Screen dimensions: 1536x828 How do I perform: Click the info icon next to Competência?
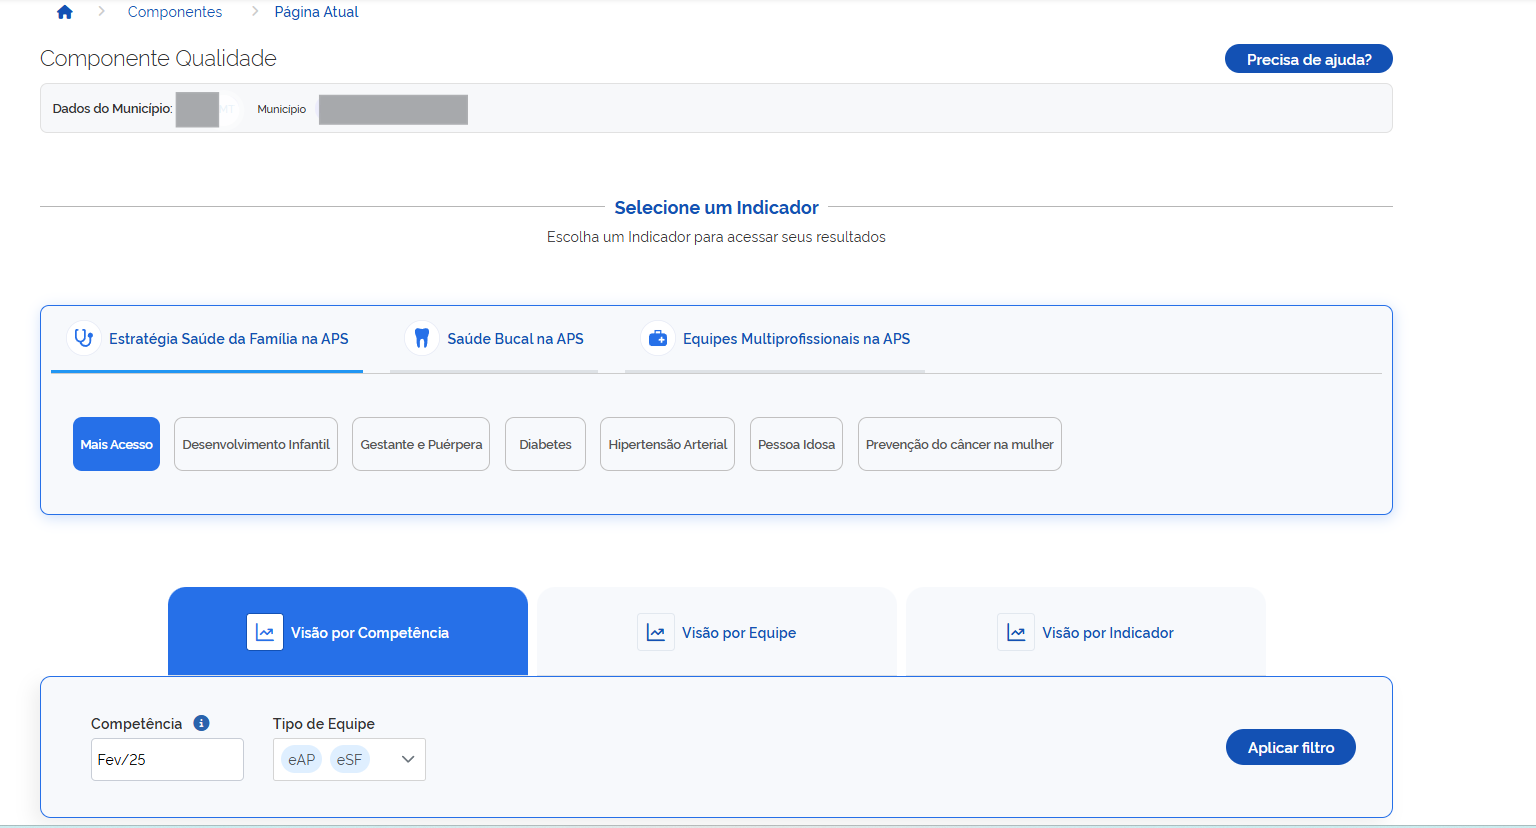(x=201, y=723)
